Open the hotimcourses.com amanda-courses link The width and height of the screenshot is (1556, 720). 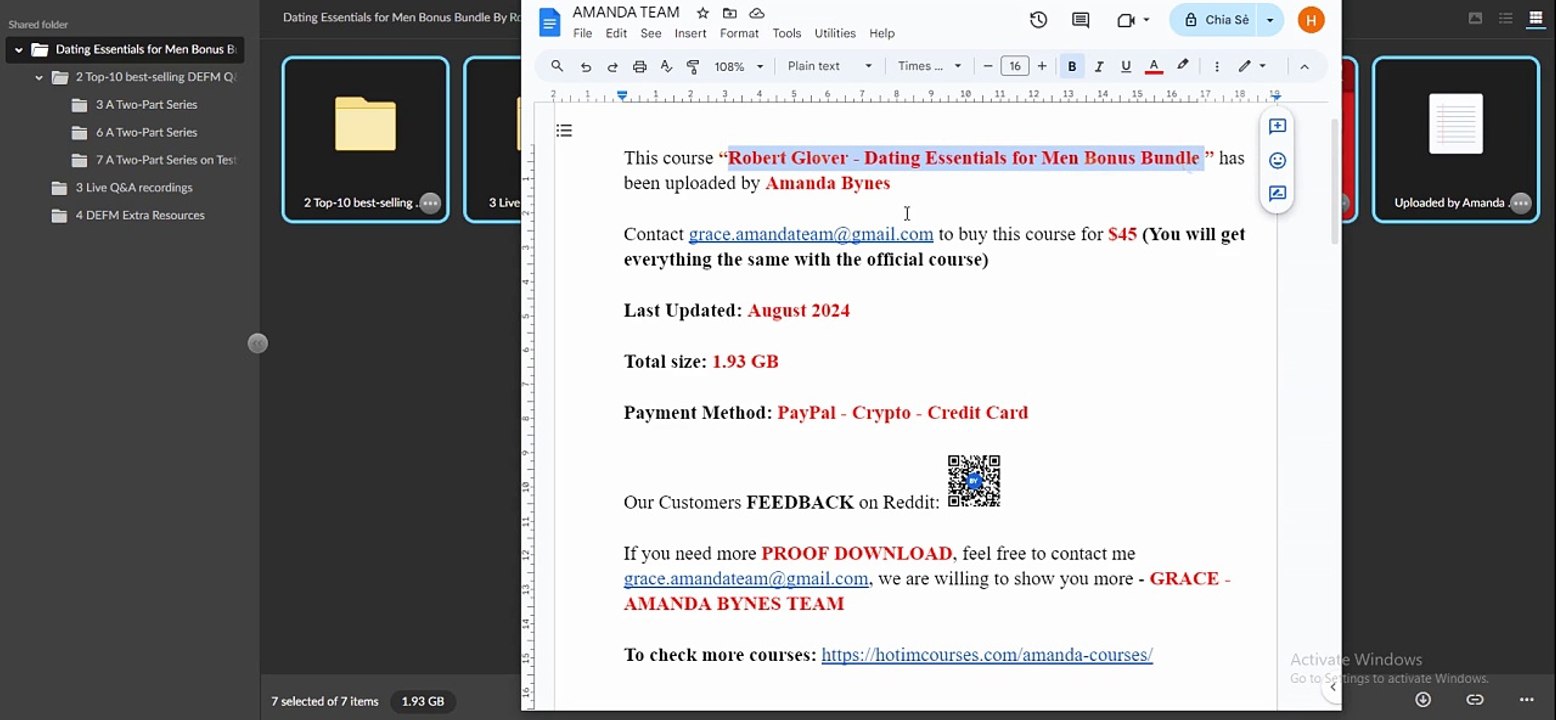986,655
